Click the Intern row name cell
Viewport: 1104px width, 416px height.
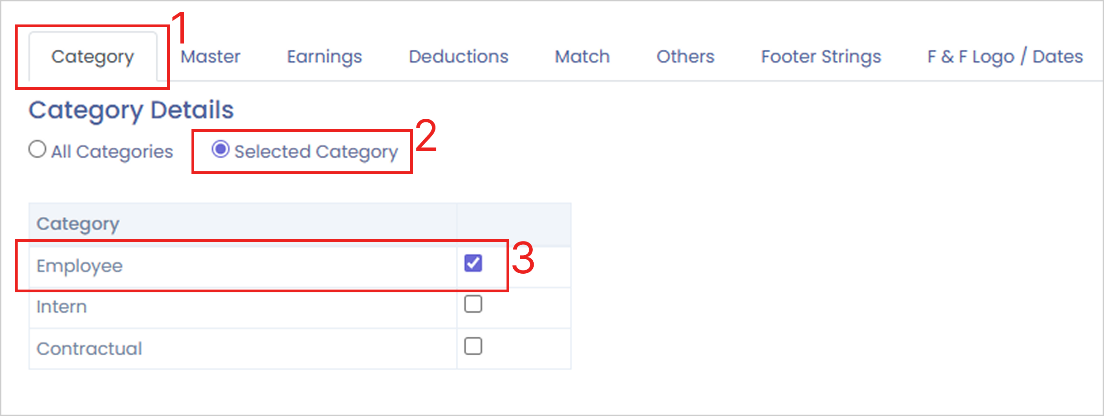pyautogui.click(x=62, y=307)
